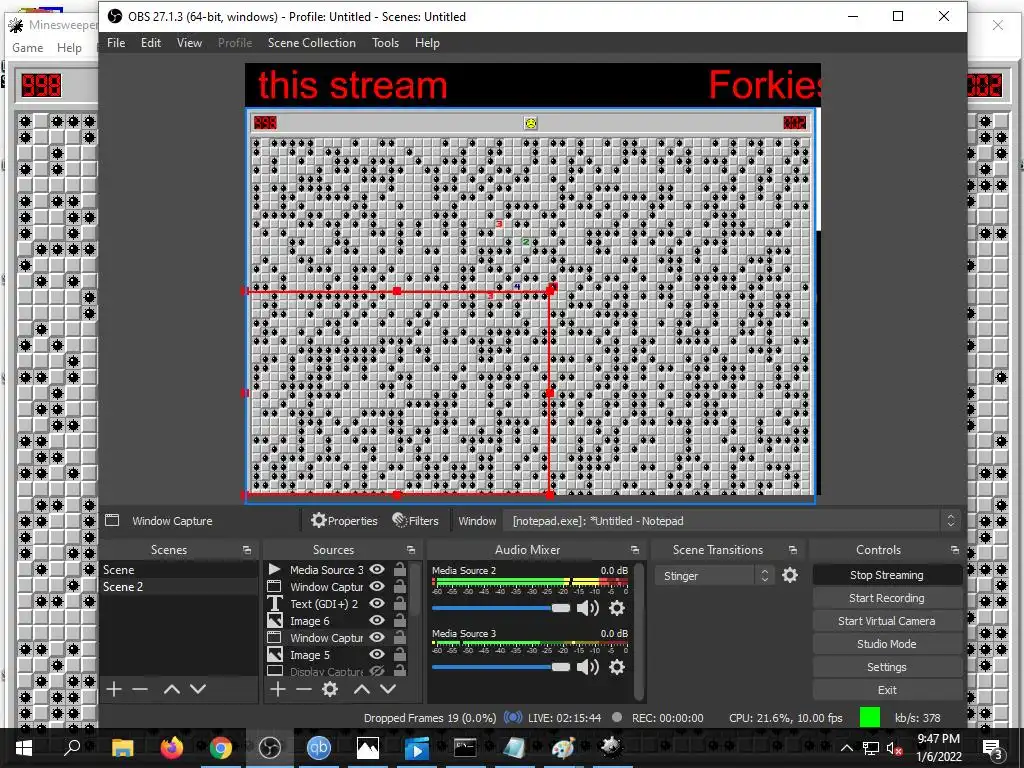The width and height of the screenshot is (1024, 768).
Task: Click the 'LIVE: 02:15:44' status bar text
Action: pos(564,718)
